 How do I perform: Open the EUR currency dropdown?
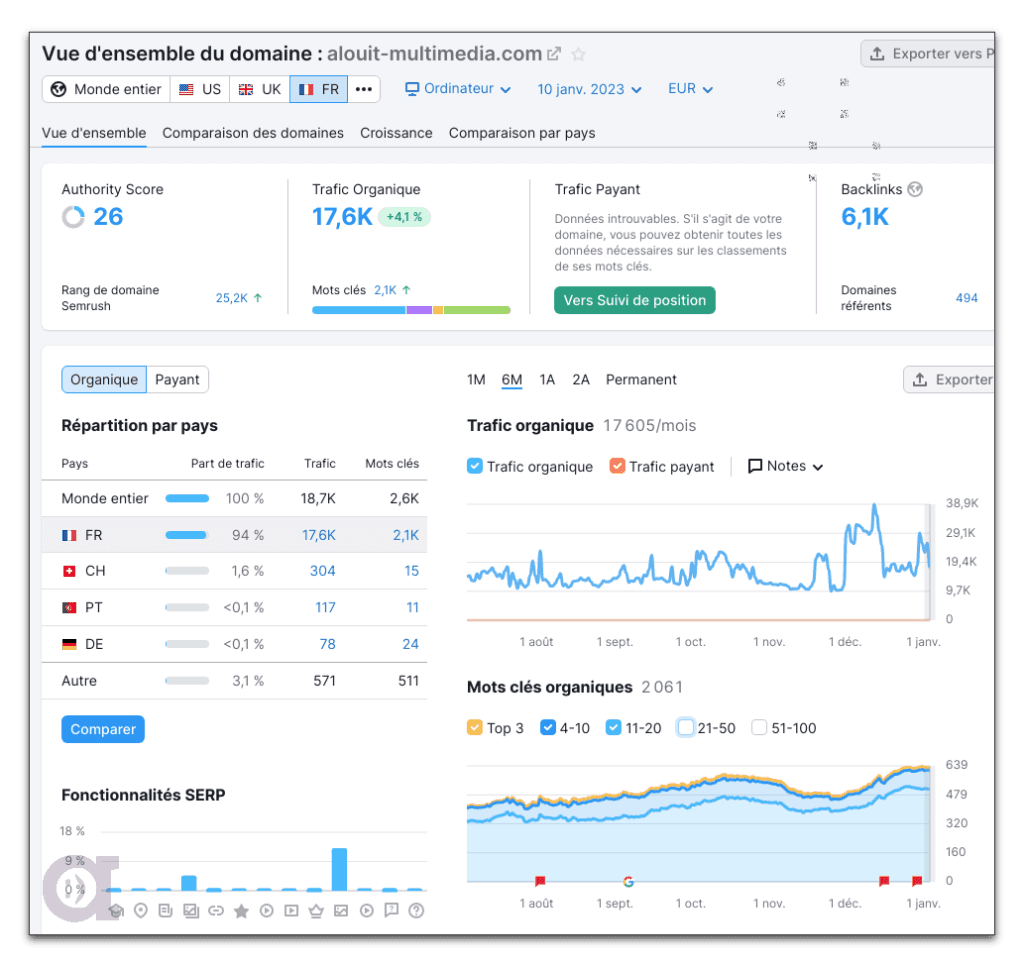[690, 89]
